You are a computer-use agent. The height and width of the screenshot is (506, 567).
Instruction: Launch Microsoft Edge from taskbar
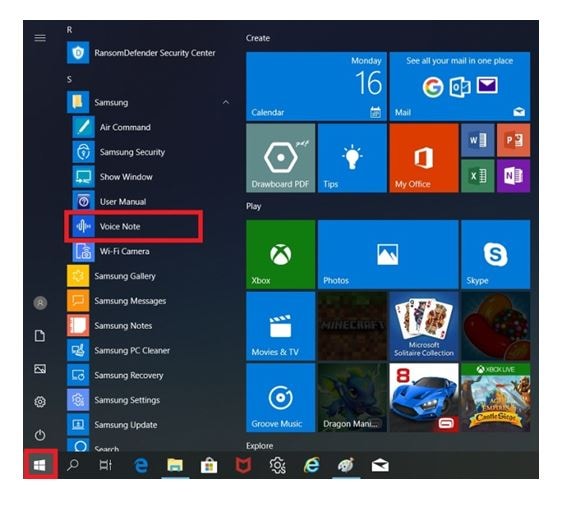141,466
